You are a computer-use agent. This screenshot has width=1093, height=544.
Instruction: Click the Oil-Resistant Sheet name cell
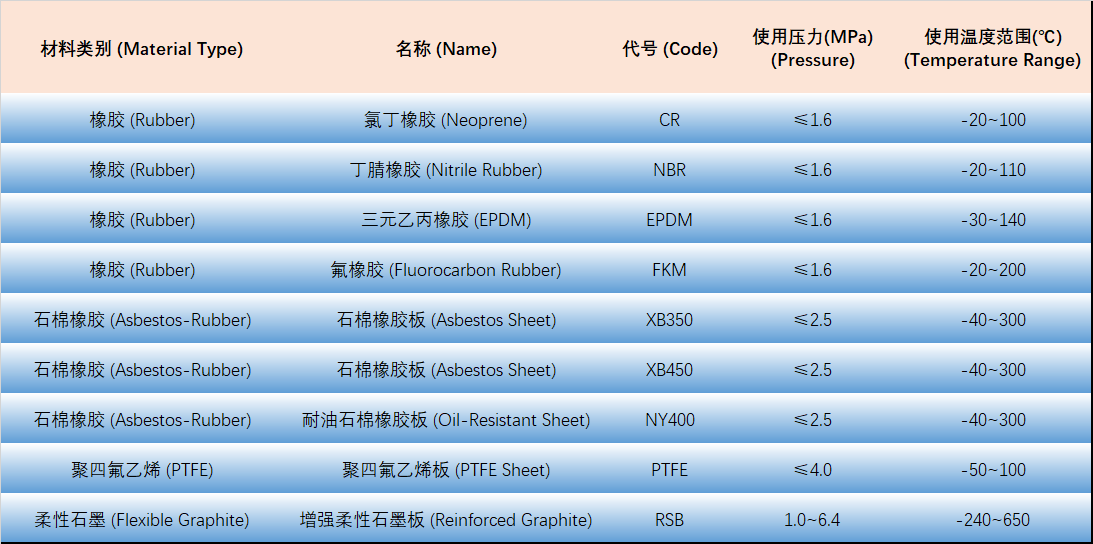(x=446, y=420)
